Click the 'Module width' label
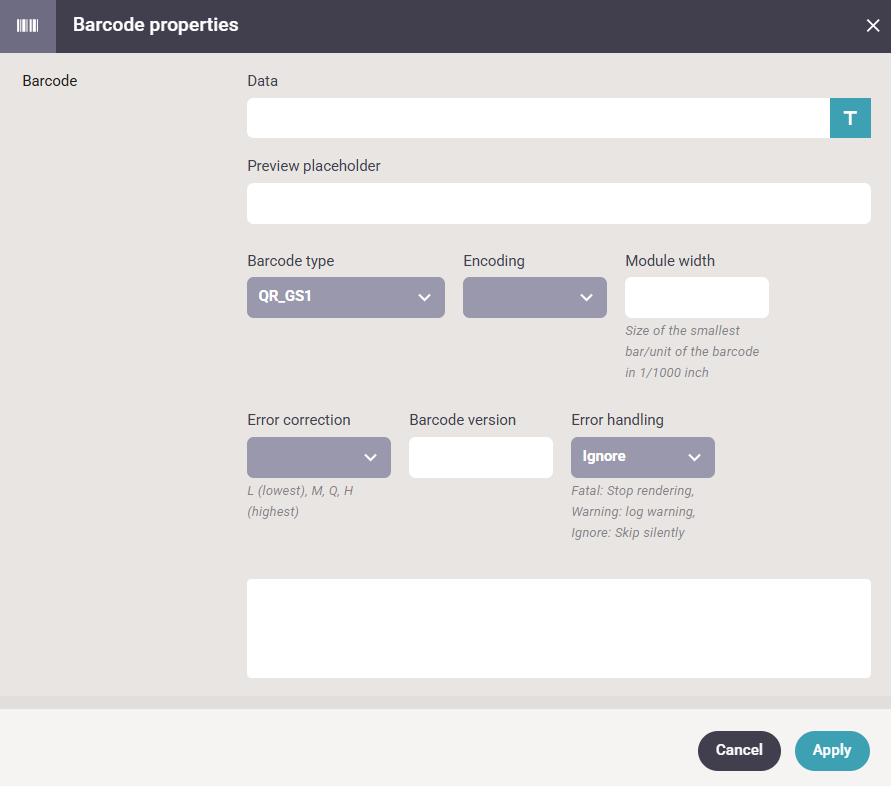 (x=670, y=261)
